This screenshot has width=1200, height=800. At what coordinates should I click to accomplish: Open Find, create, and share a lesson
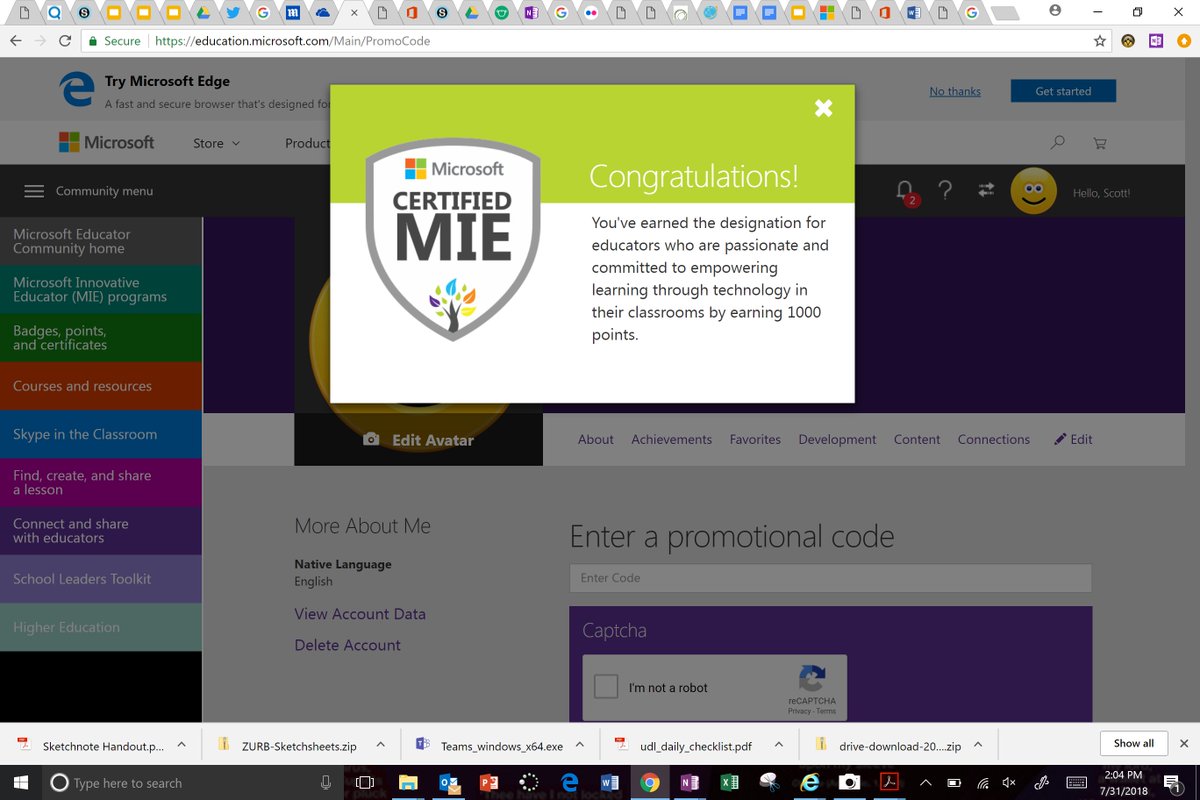point(101,482)
